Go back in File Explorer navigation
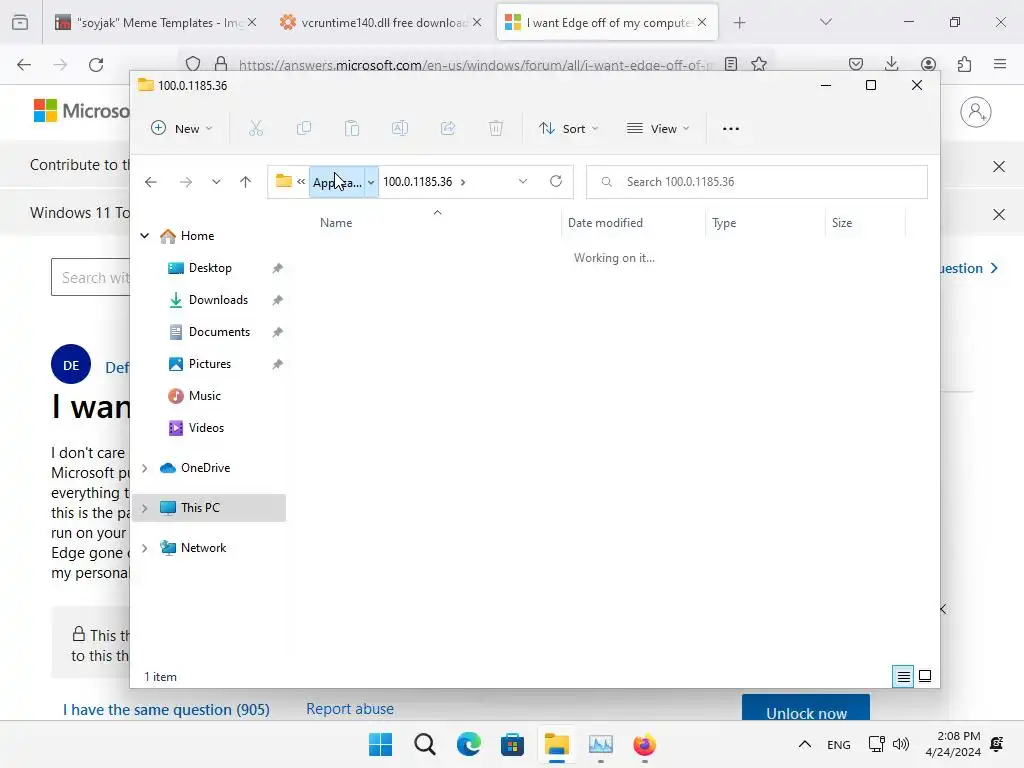This screenshot has height=768, width=1024. pos(151,182)
